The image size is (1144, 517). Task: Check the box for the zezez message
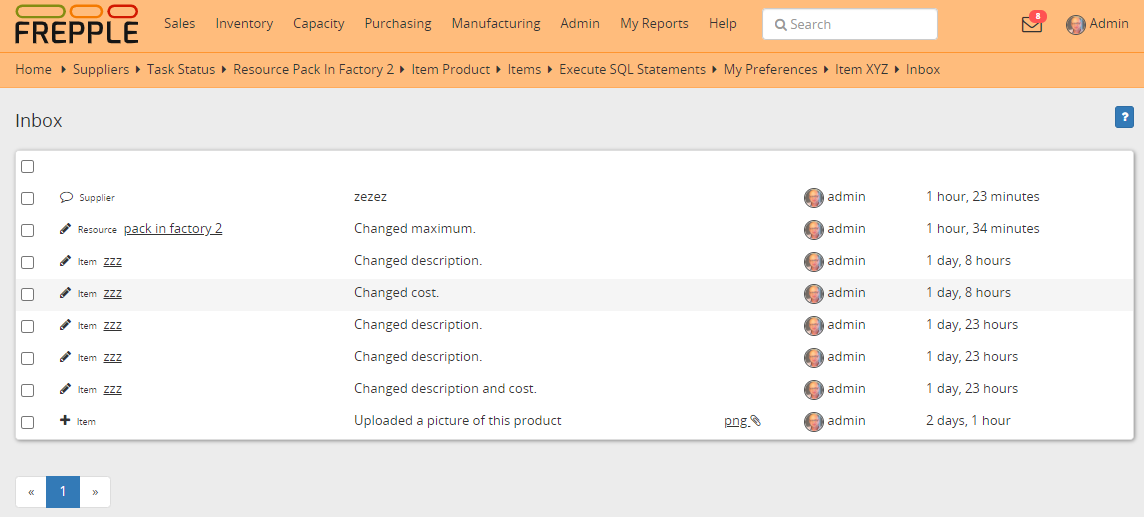coord(28,198)
